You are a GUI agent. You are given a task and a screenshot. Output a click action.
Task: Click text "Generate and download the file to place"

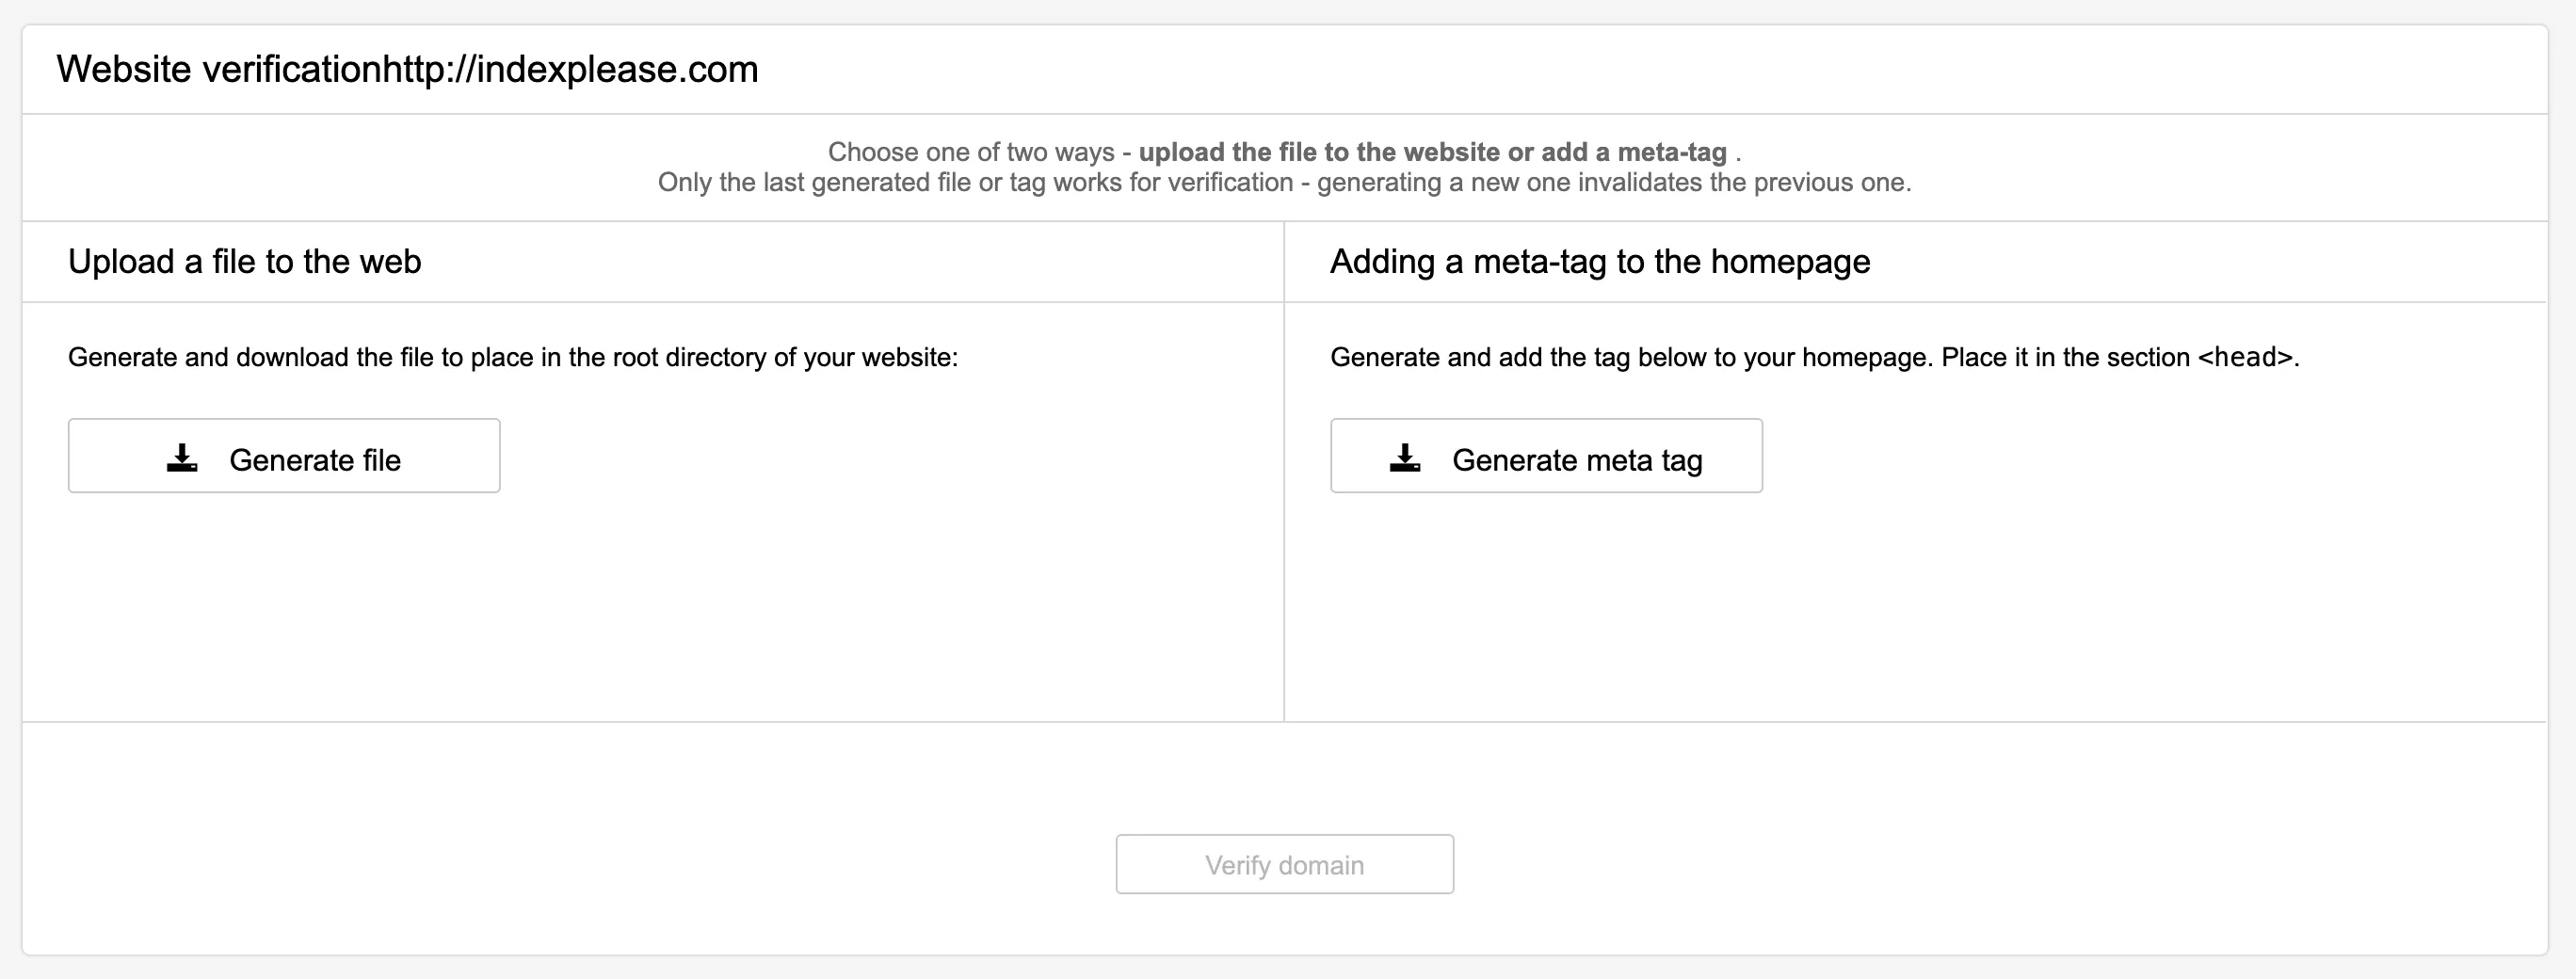[513, 357]
